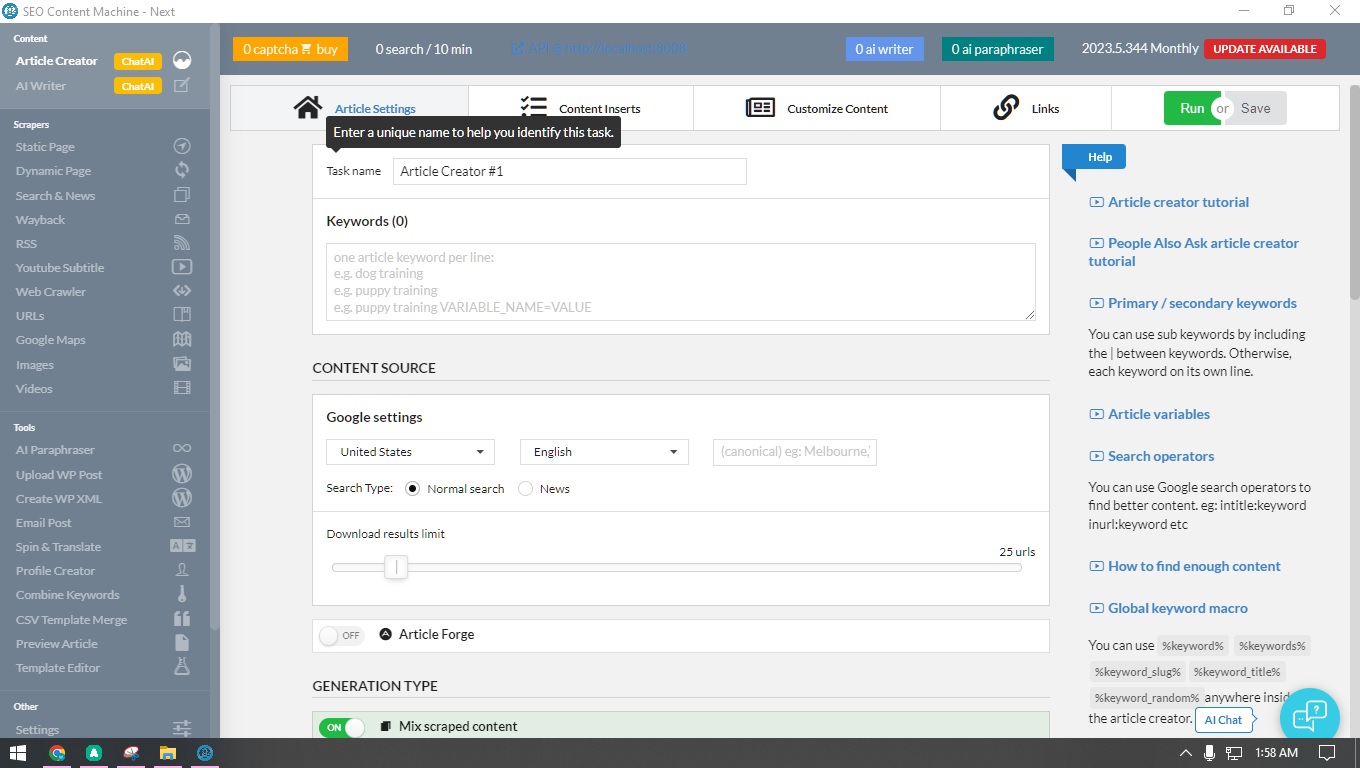Open the English language dropdown
The image size is (1360, 768).
(x=603, y=451)
